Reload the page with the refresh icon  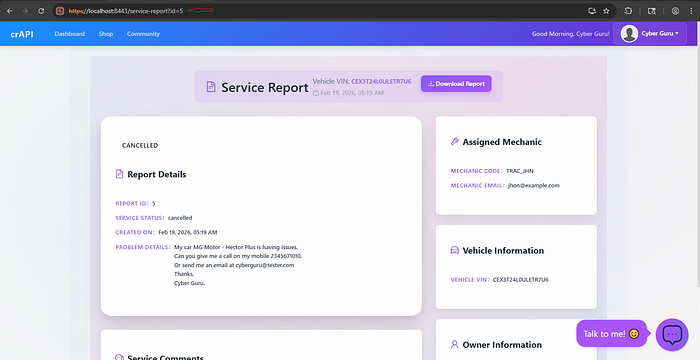coord(41,11)
